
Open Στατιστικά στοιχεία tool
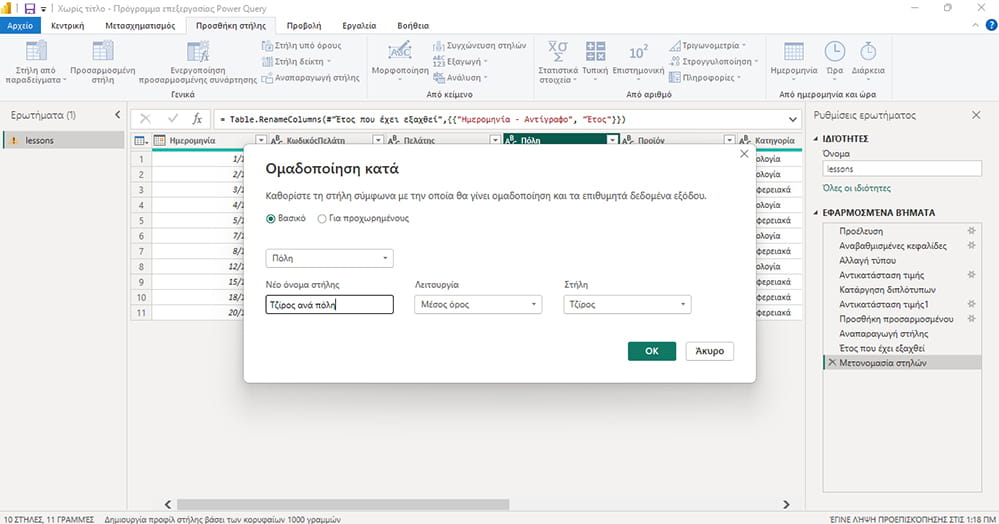click(557, 62)
